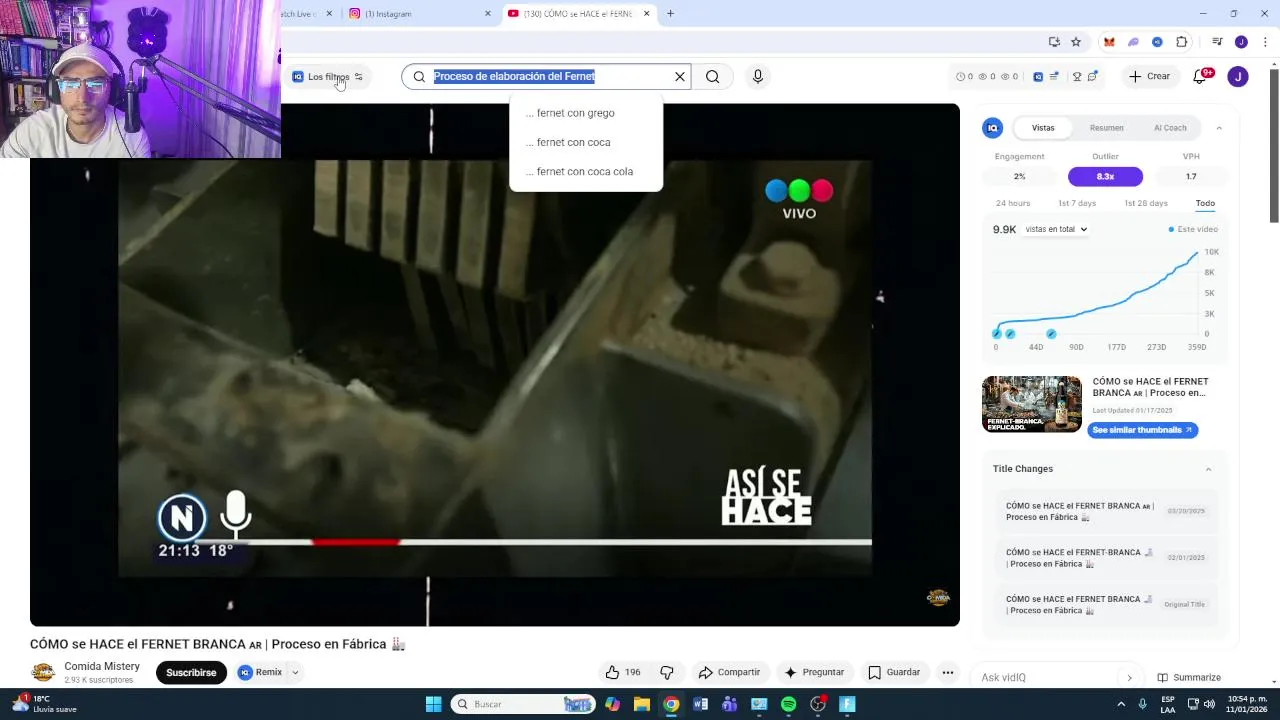
Task: Switch to the AI Coach tab
Action: coord(1170,128)
